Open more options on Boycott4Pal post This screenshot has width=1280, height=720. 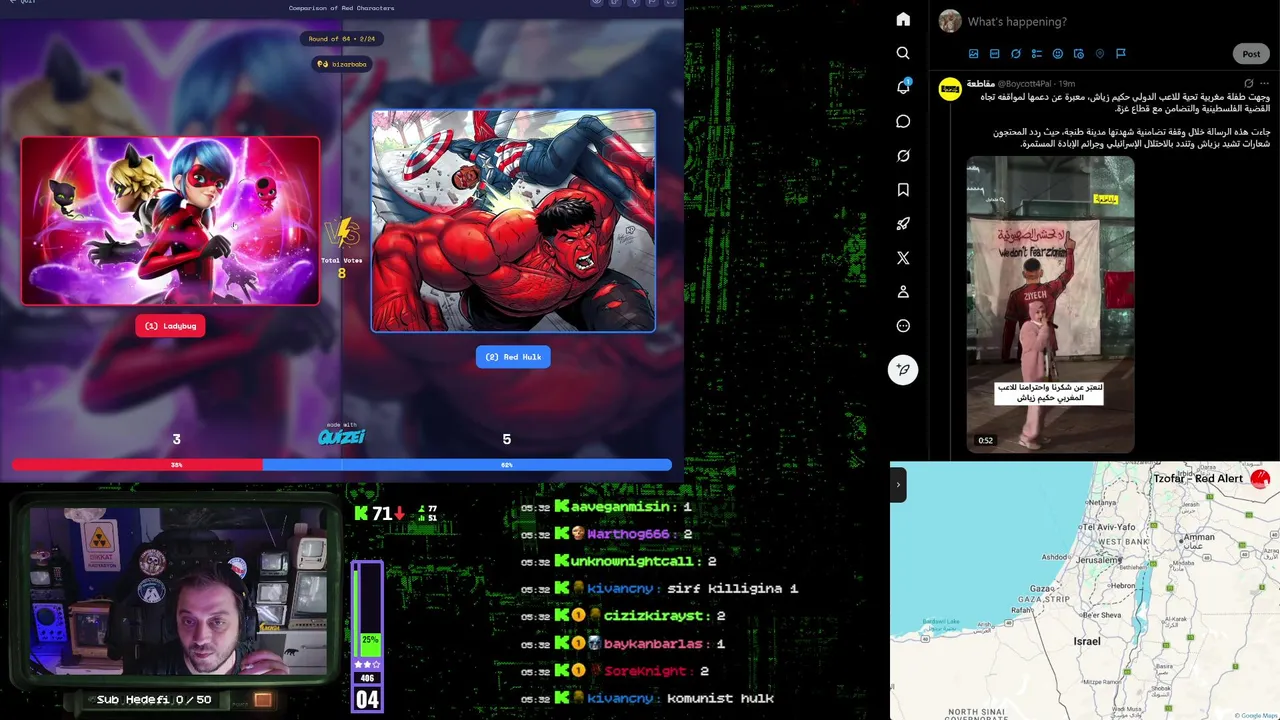pyautogui.click(x=1265, y=83)
